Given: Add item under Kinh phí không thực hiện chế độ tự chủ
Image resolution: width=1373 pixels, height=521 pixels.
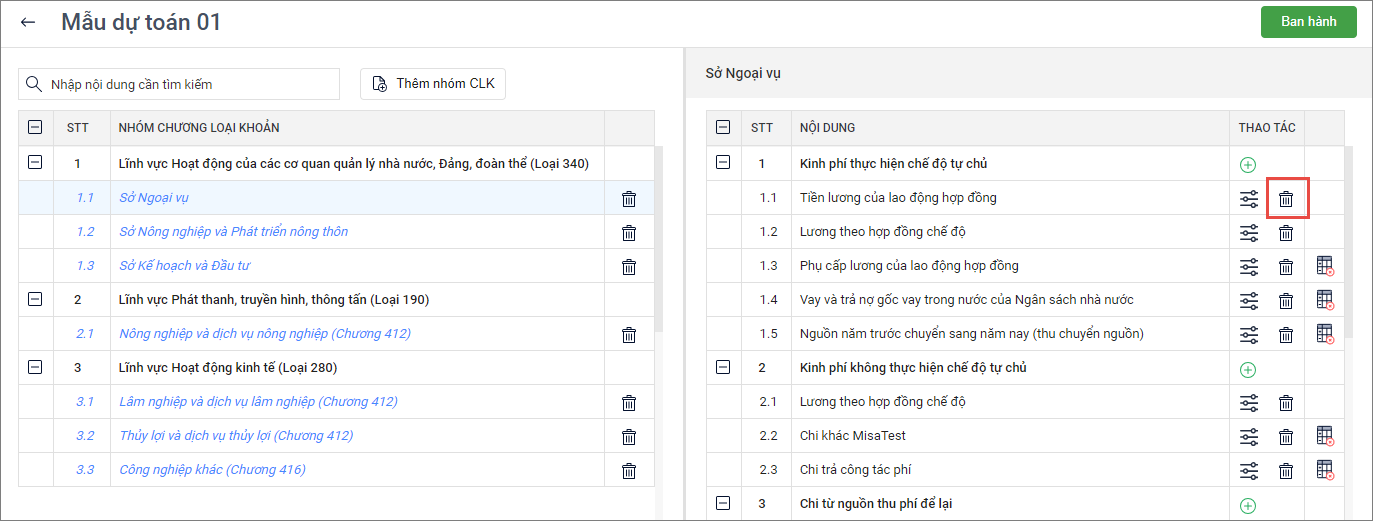Looking at the screenshot, I should [1248, 369].
